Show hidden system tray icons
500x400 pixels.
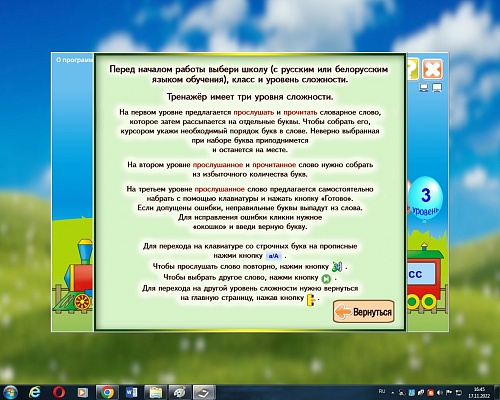[393, 393]
